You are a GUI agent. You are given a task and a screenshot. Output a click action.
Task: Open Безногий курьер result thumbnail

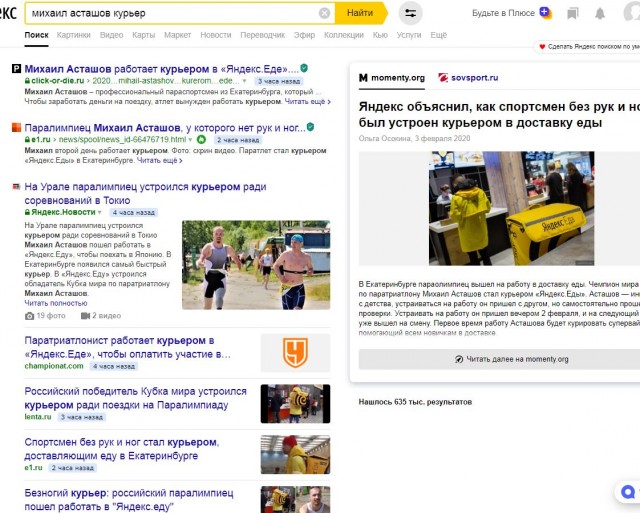296,500
